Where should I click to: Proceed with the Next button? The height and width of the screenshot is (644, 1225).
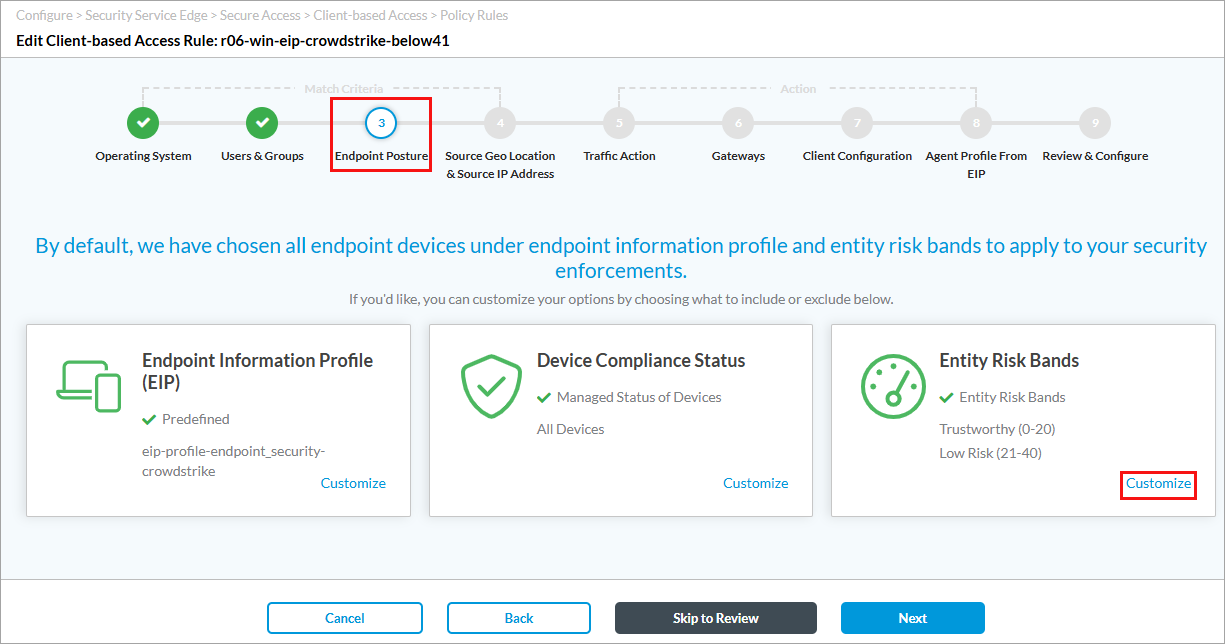pyautogui.click(x=912, y=618)
